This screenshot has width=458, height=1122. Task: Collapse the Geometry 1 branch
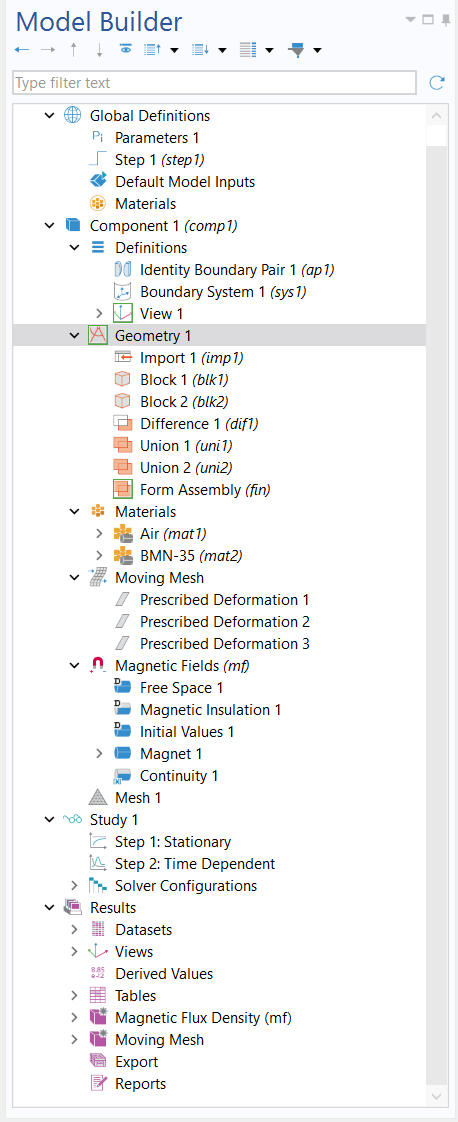74,335
